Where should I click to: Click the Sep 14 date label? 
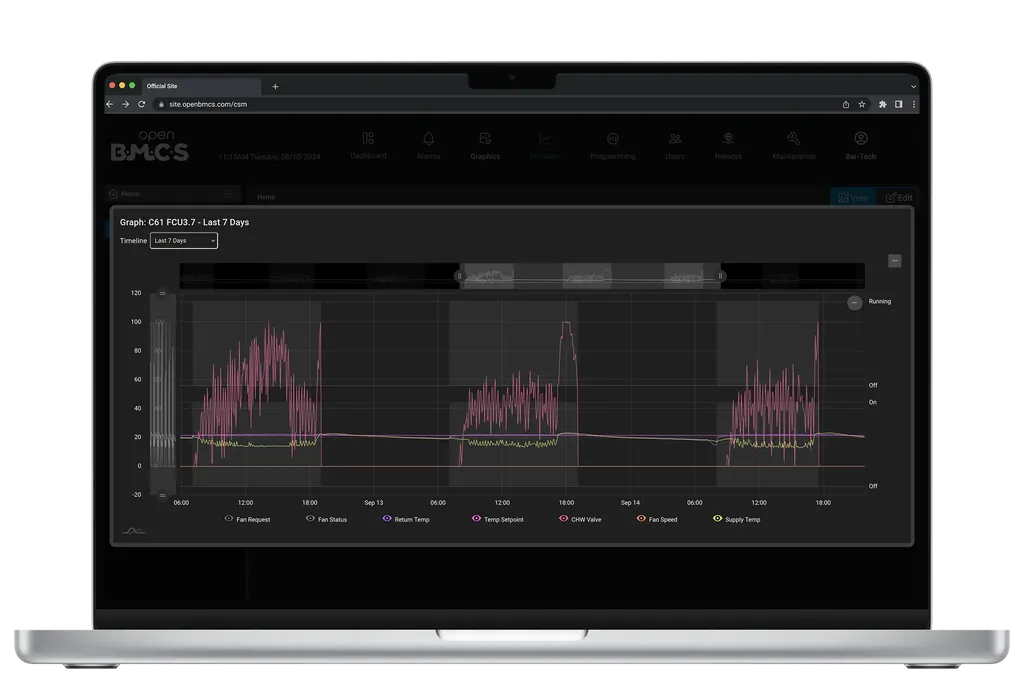[x=630, y=503]
